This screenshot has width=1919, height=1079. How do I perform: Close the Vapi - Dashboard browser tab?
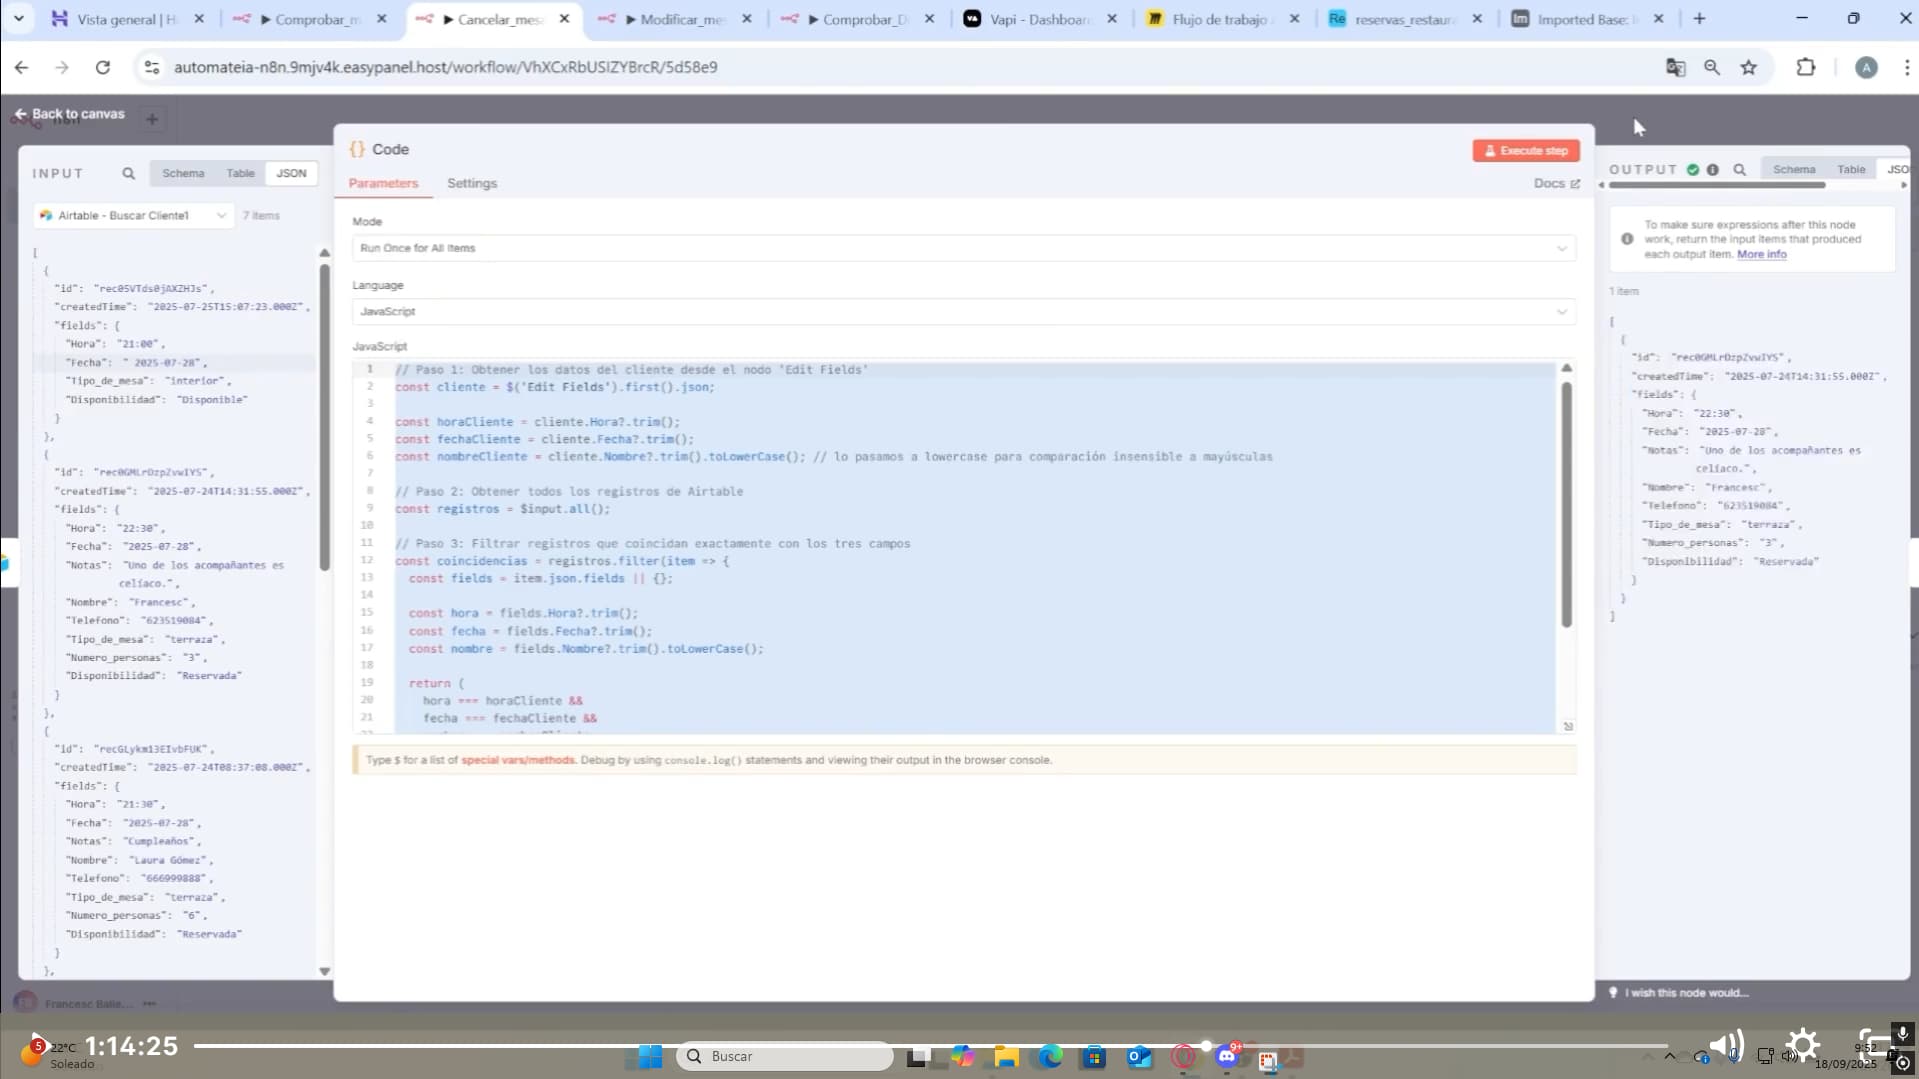1112,19
